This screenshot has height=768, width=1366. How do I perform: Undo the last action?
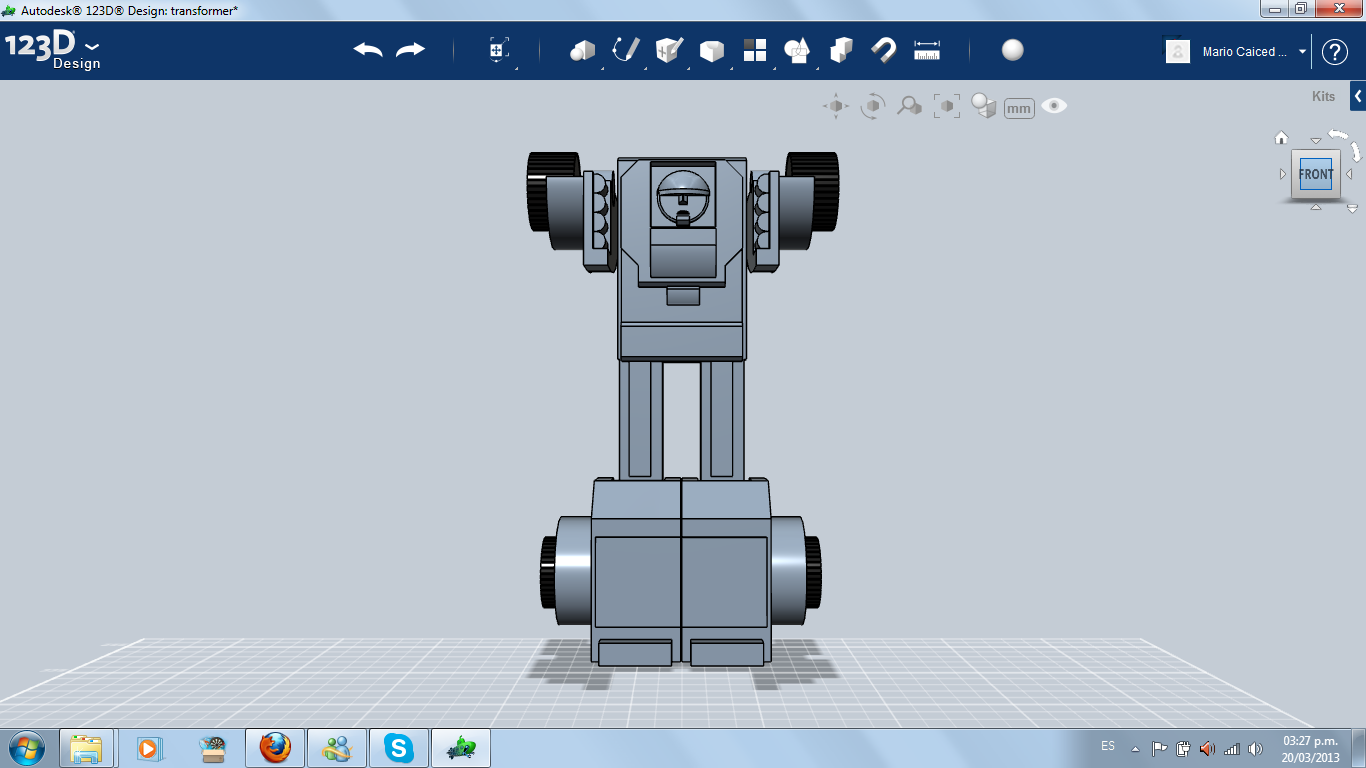coord(368,50)
